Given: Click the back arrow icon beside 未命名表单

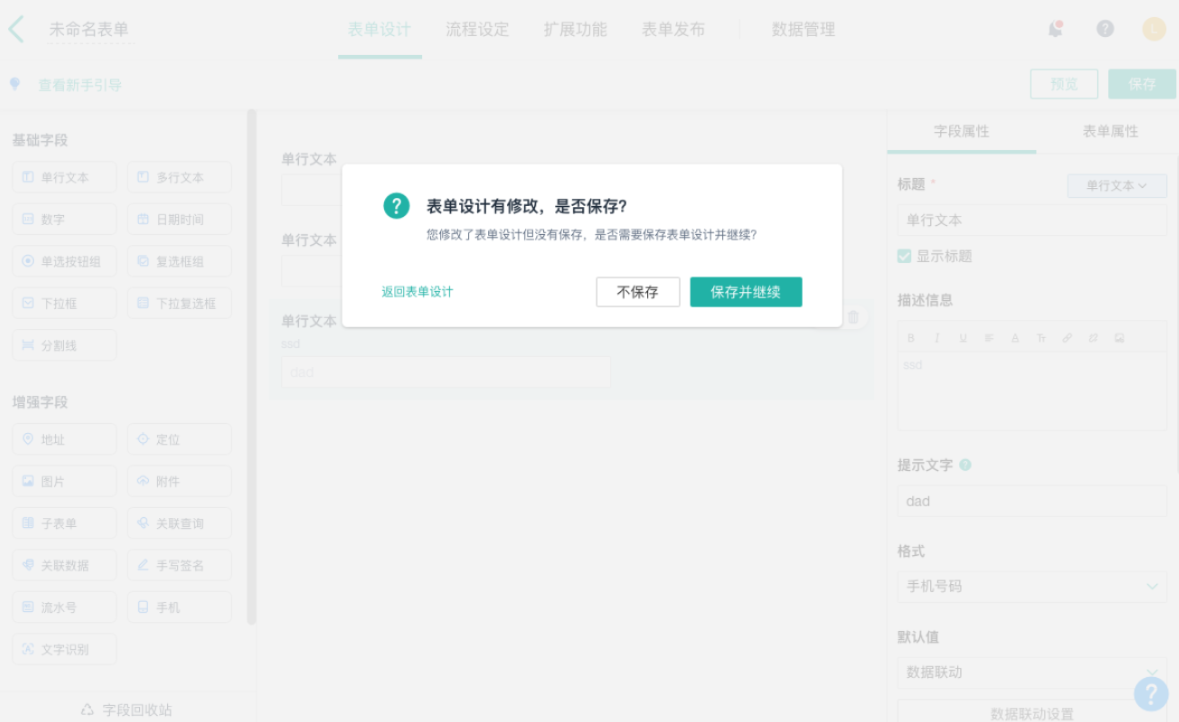Looking at the screenshot, I should pos(17,29).
